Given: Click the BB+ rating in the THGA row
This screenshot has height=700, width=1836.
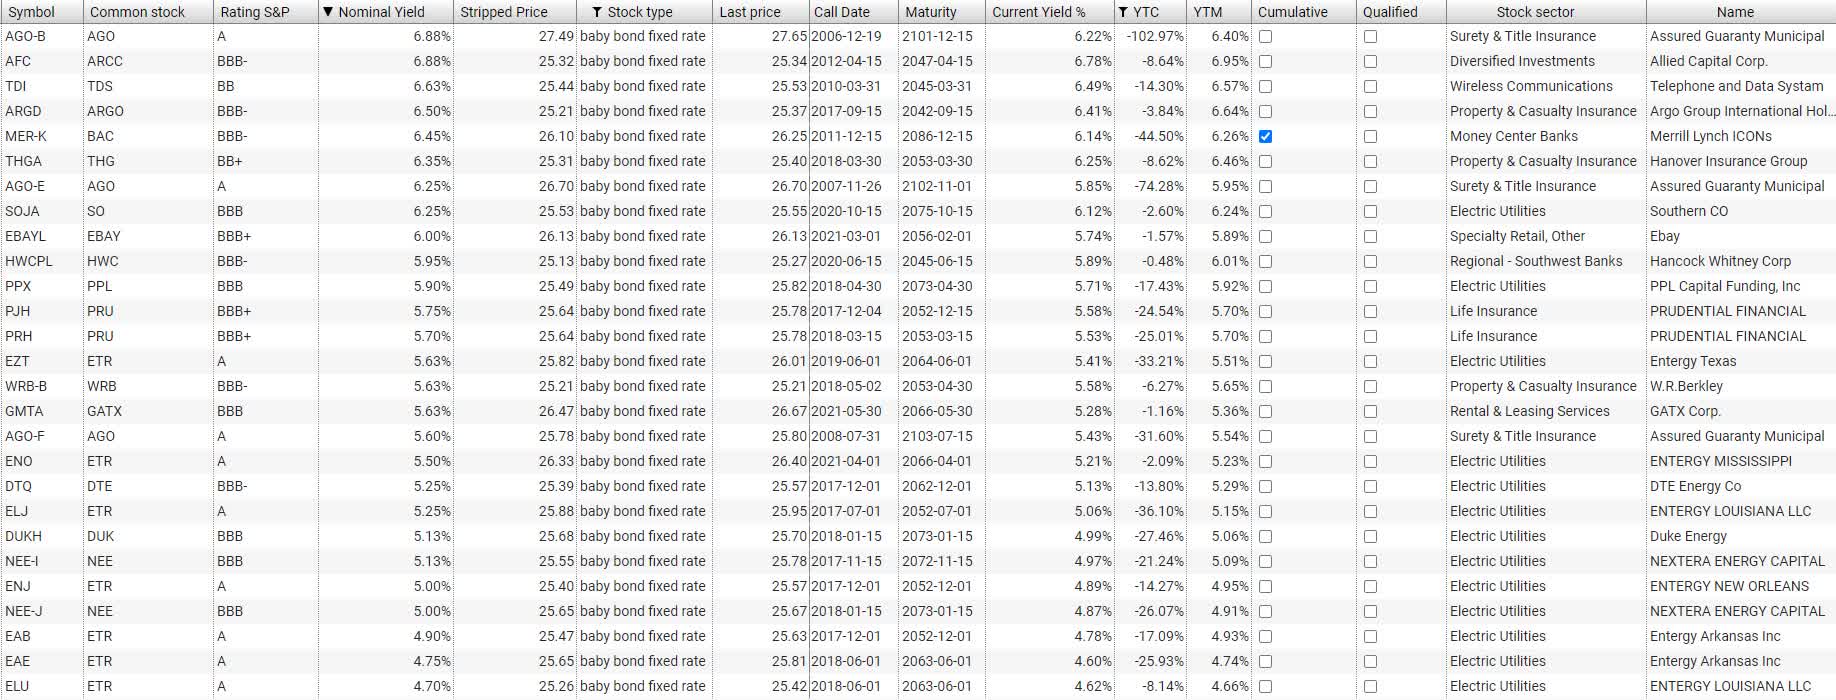Looking at the screenshot, I should [266, 161].
